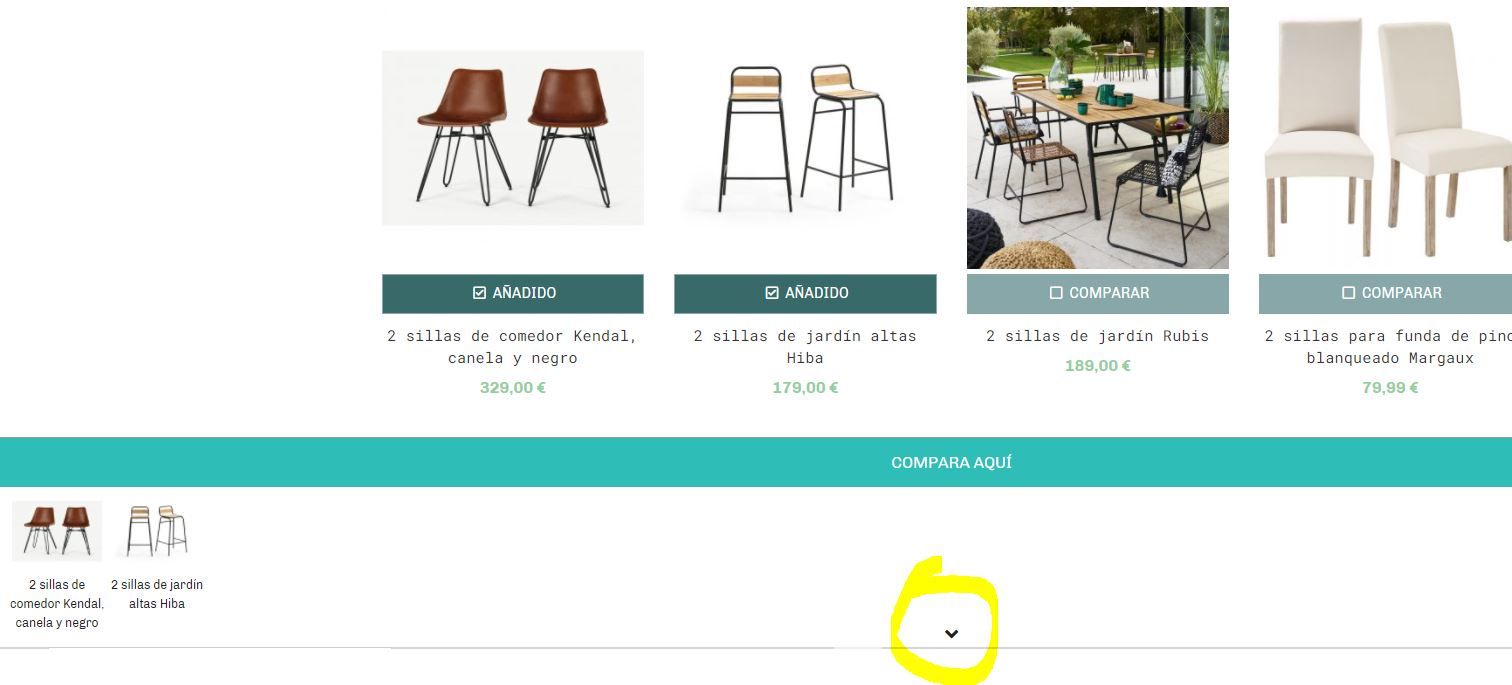Open Kendal brown leather chairs image
The width and height of the screenshot is (1512, 685).
tap(513, 138)
